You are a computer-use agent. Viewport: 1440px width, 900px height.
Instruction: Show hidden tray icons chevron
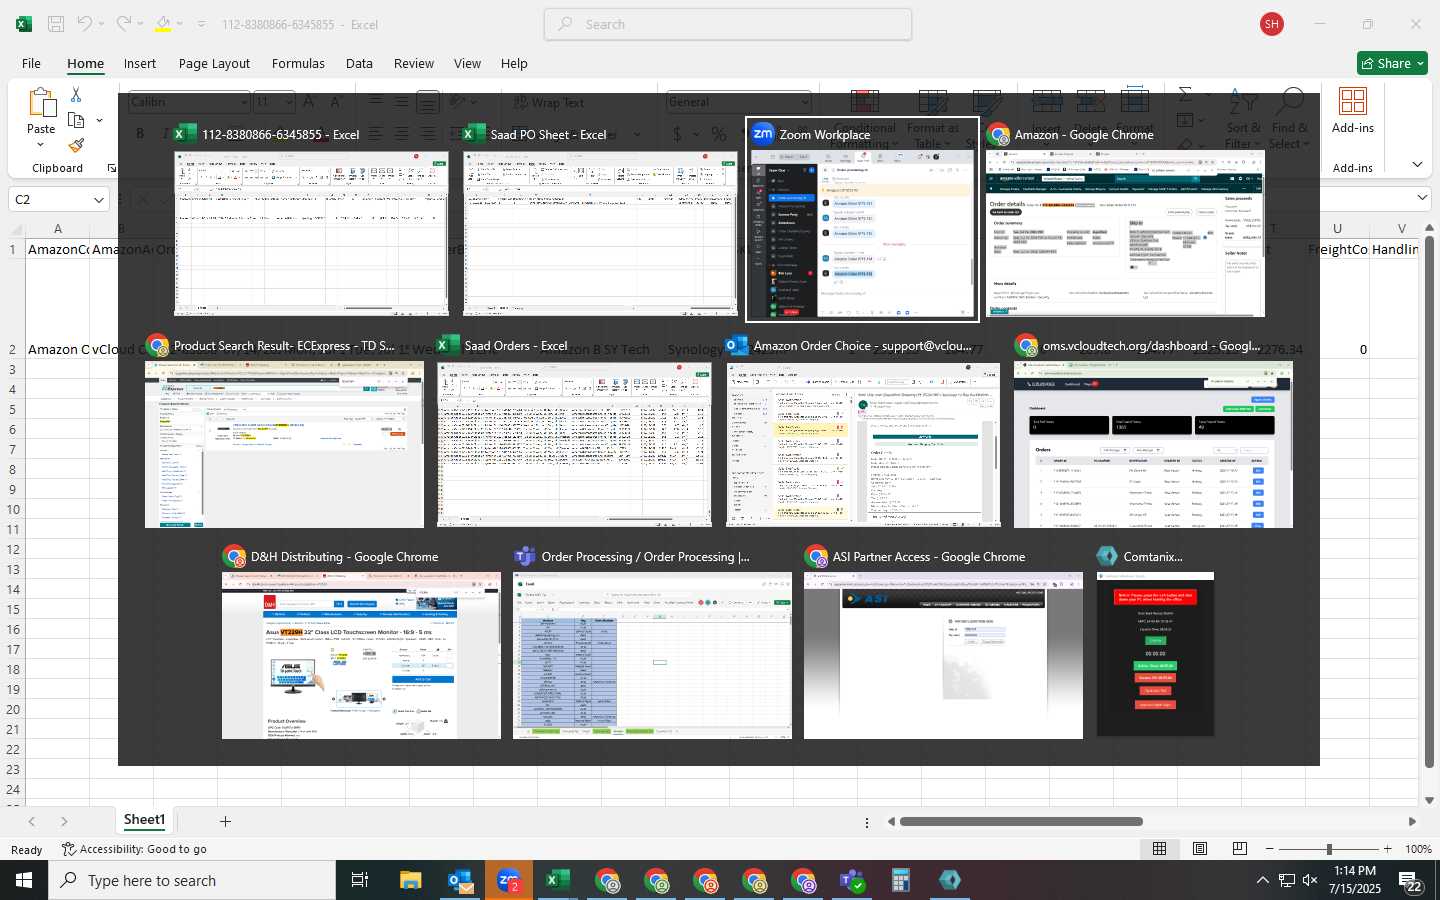point(1262,880)
